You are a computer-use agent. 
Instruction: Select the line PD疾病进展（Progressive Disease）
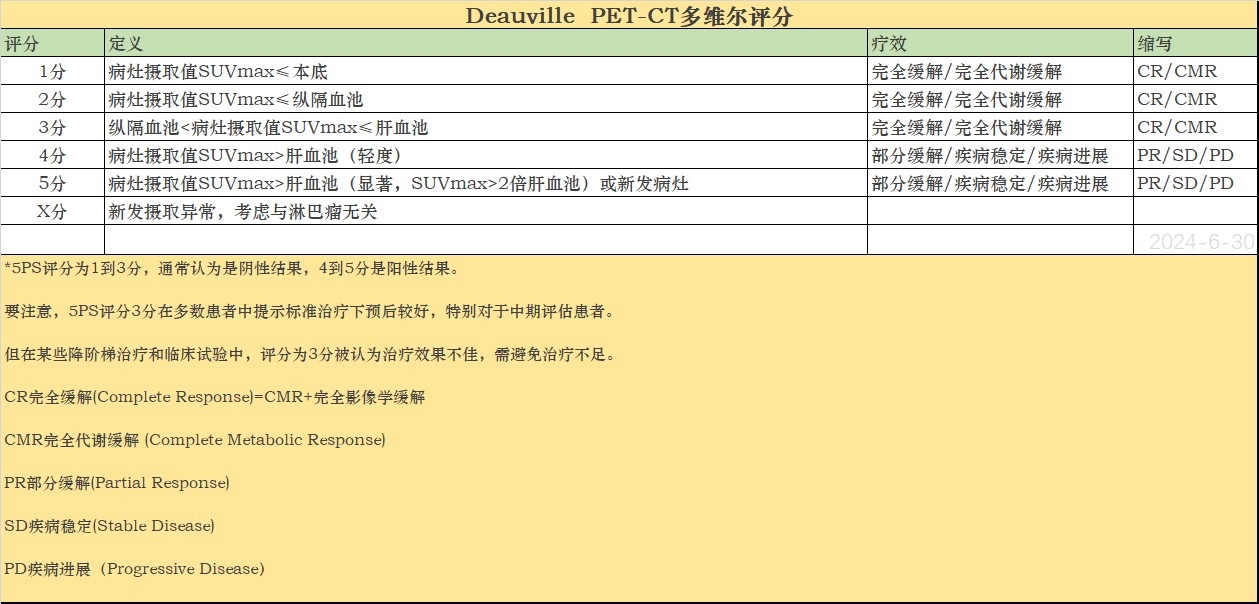(135, 569)
